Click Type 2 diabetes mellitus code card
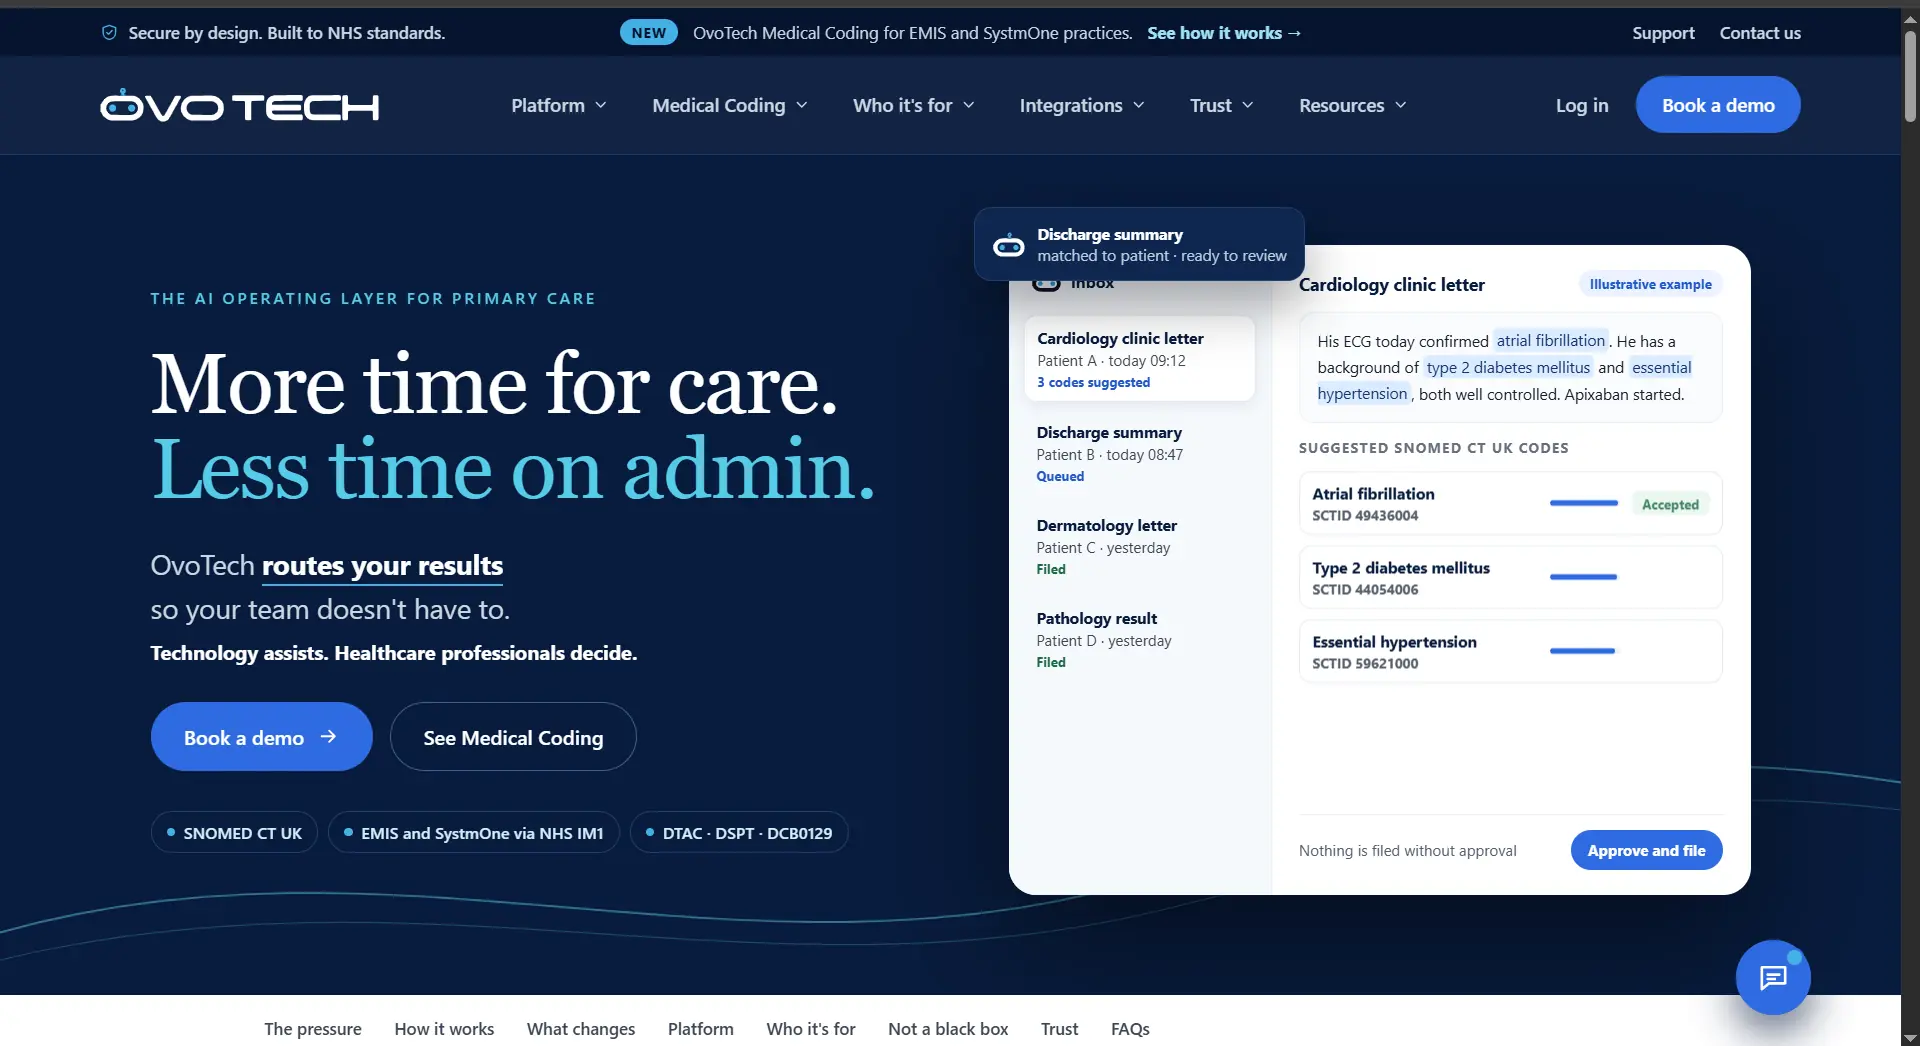The width and height of the screenshot is (1920, 1046). pyautogui.click(x=1510, y=577)
